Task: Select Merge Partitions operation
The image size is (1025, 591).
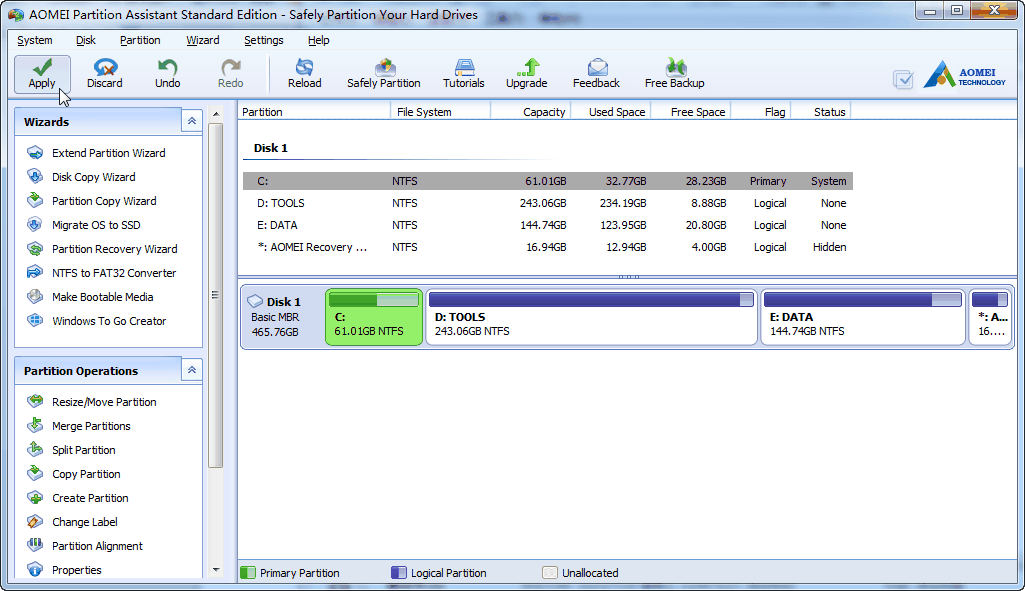Action: click(x=78, y=426)
